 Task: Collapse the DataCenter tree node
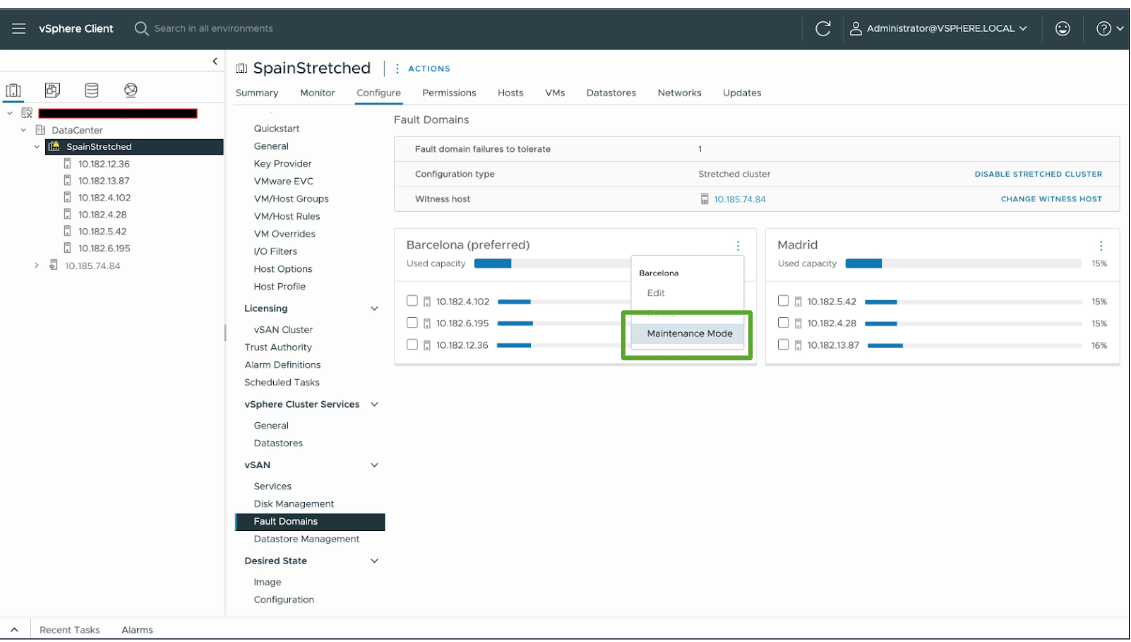23,130
